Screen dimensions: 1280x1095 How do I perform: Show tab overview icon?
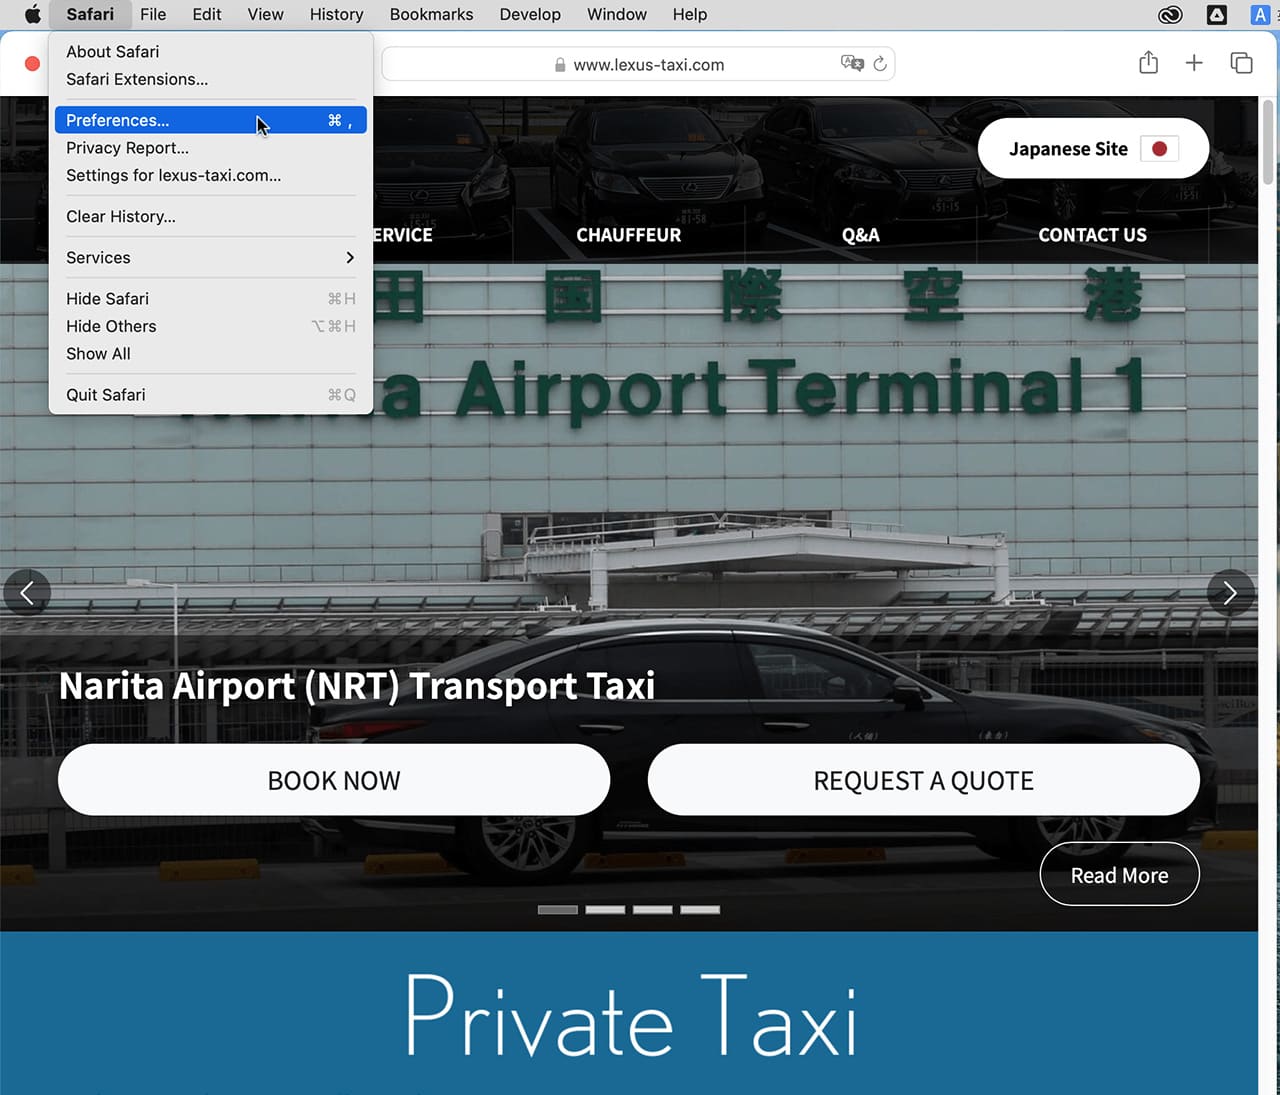click(1241, 63)
